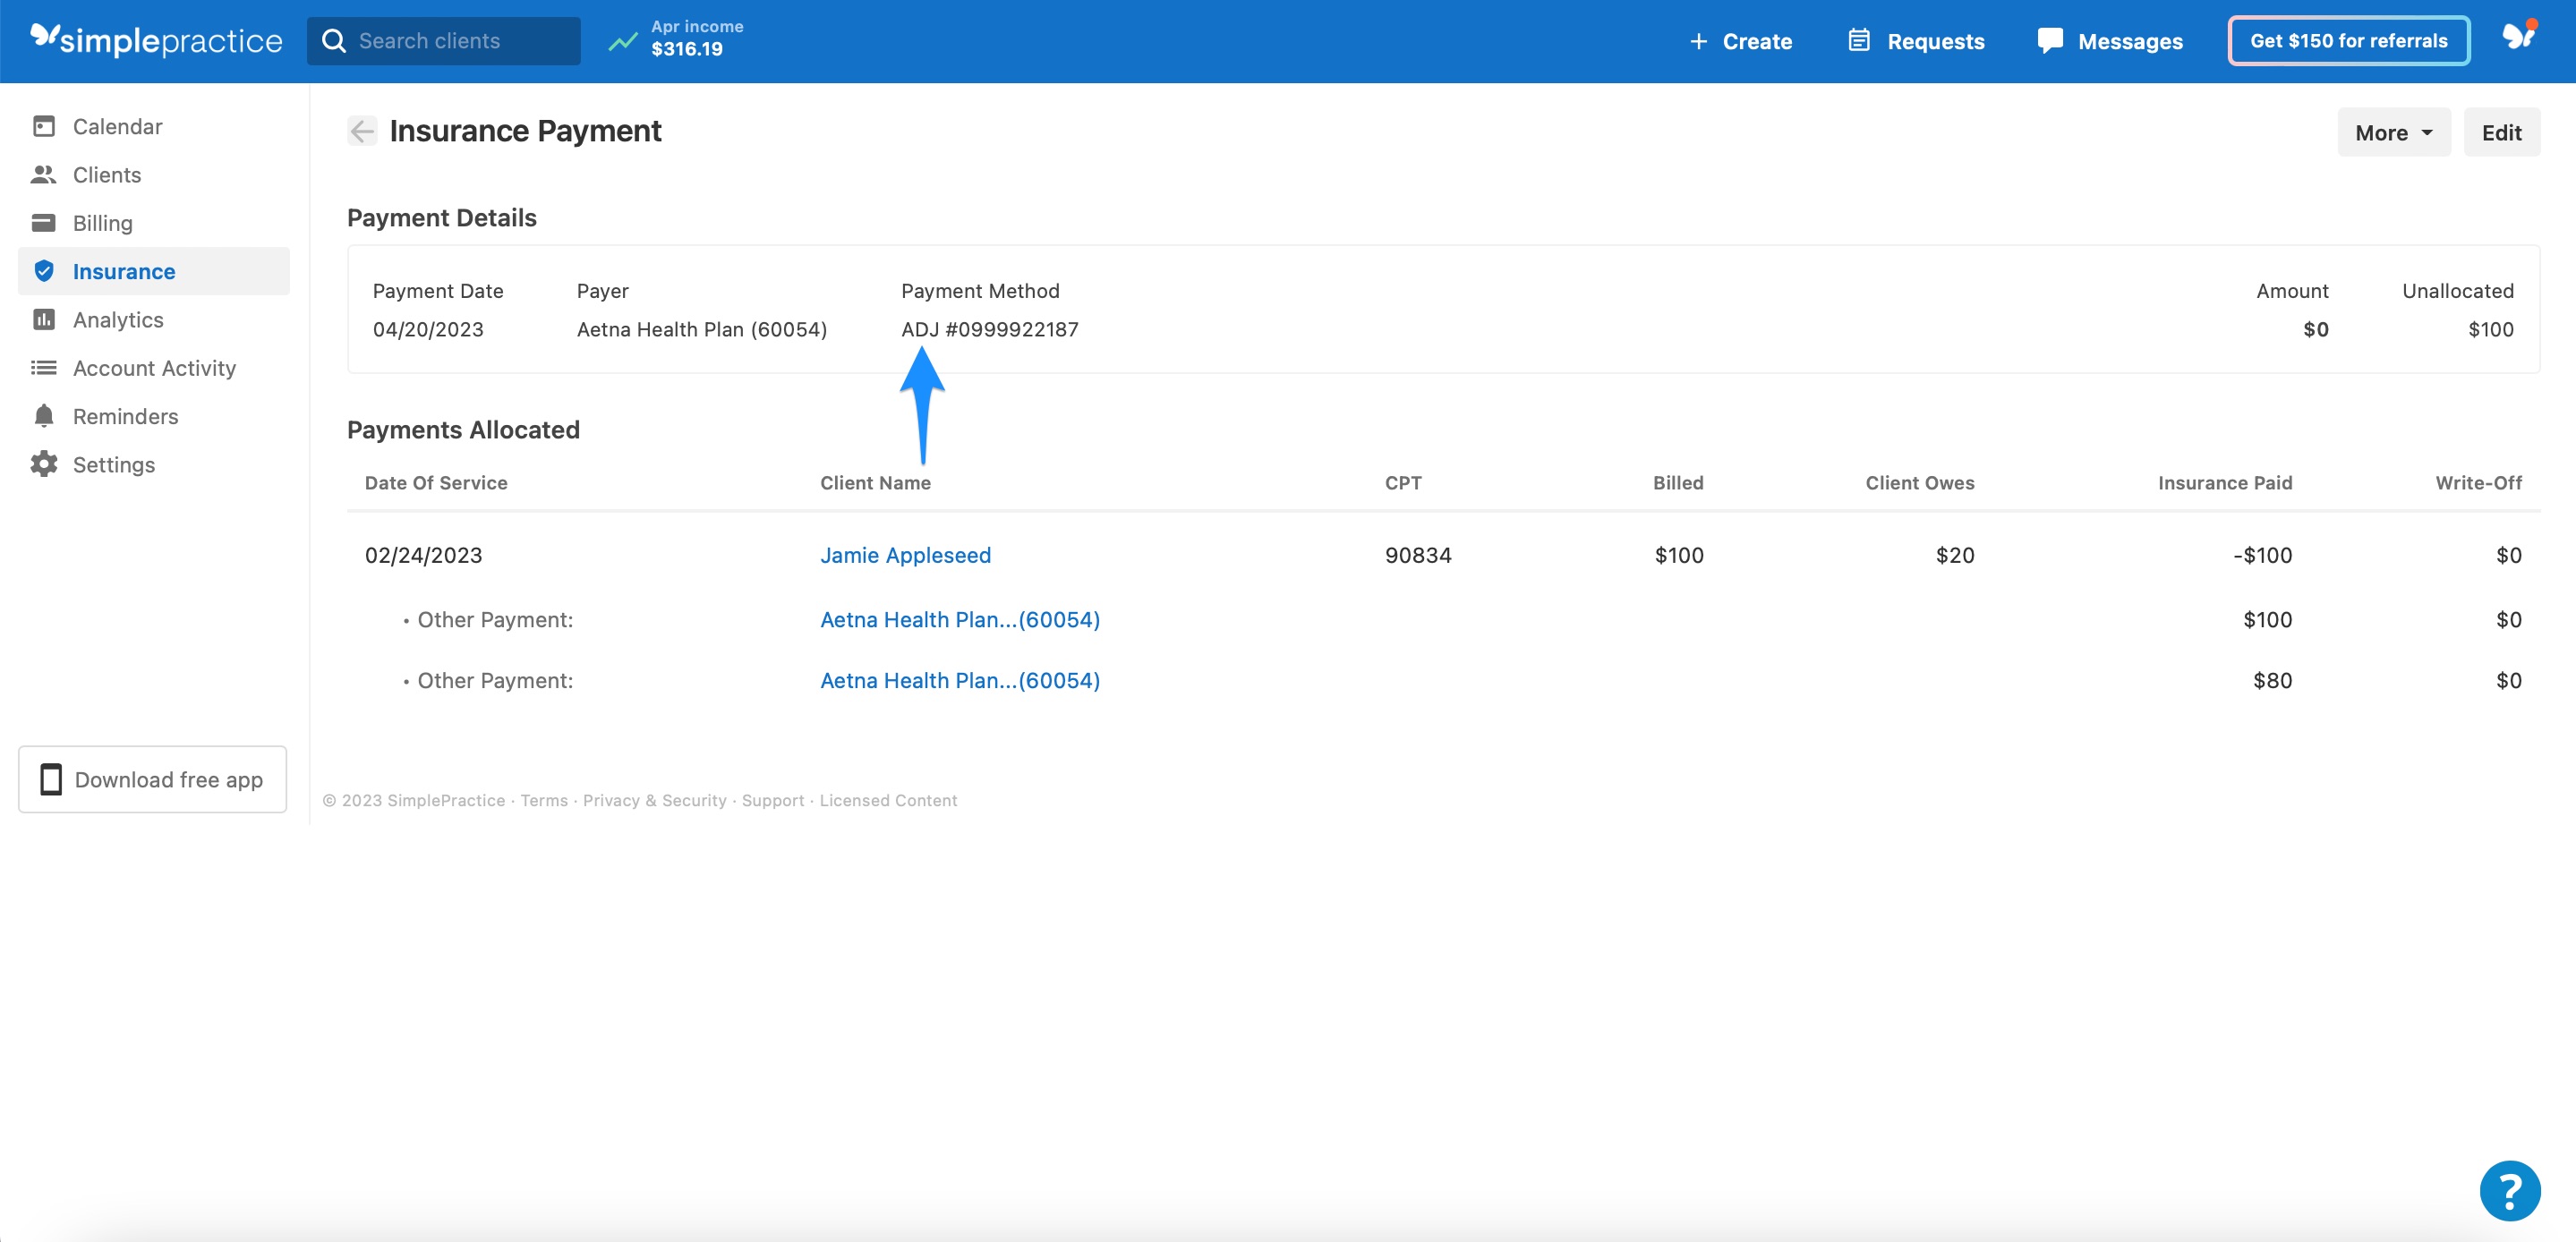Open the Create menu

coord(1741,41)
